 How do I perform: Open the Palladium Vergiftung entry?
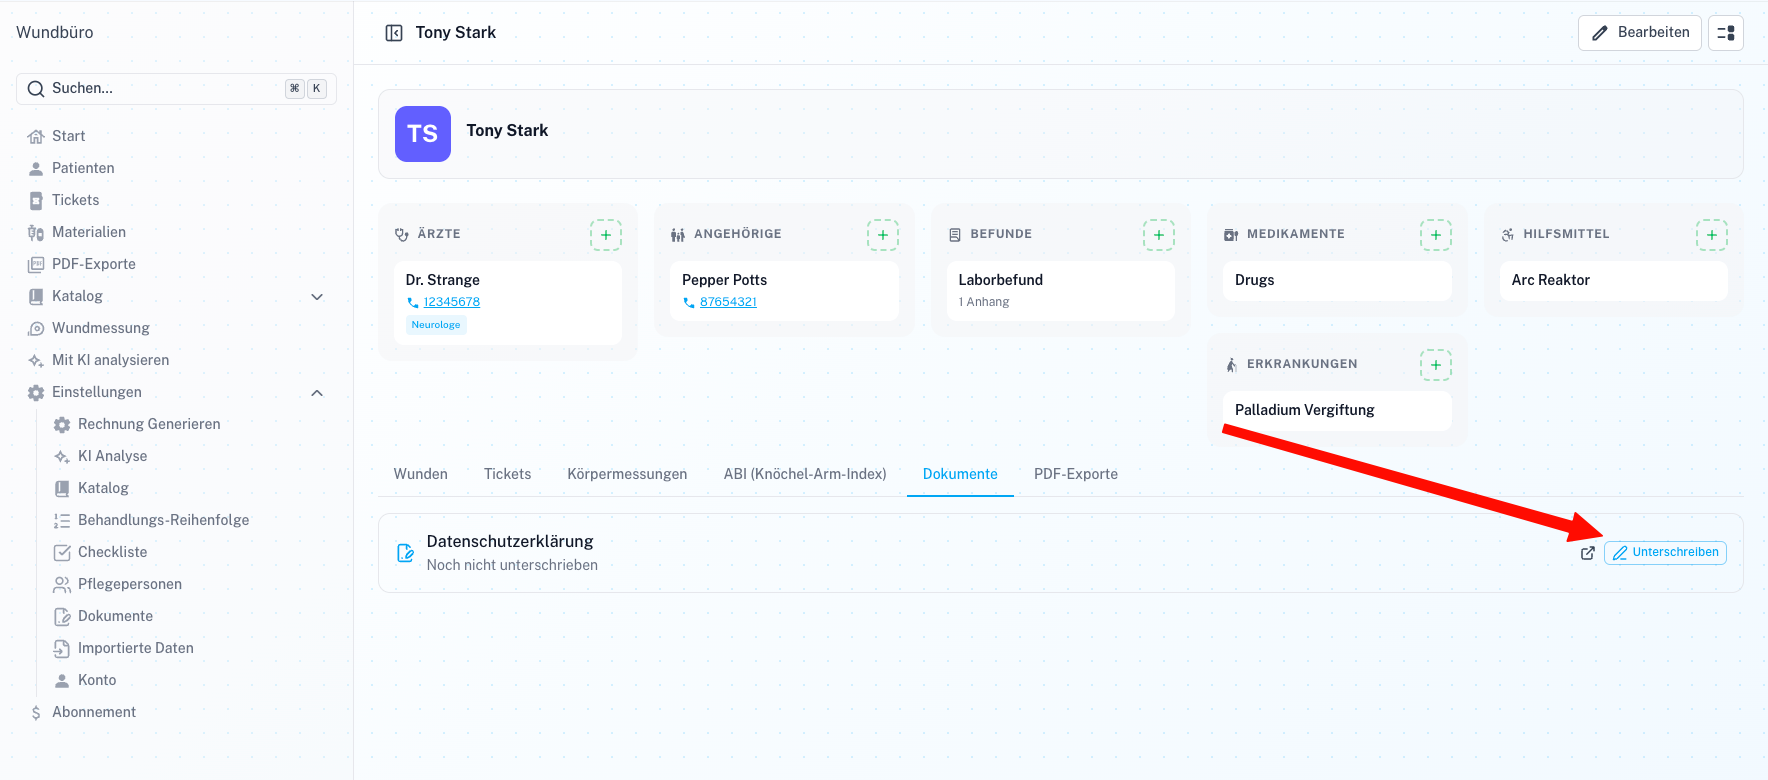[1337, 411]
